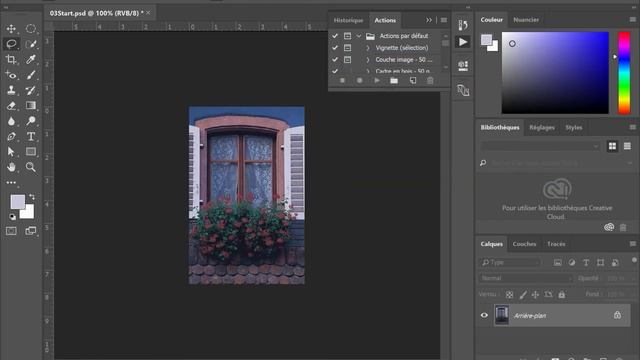Click the large play icon in collapsed panel strip
Image resolution: width=640 pixels, height=360 pixels.
click(463, 42)
